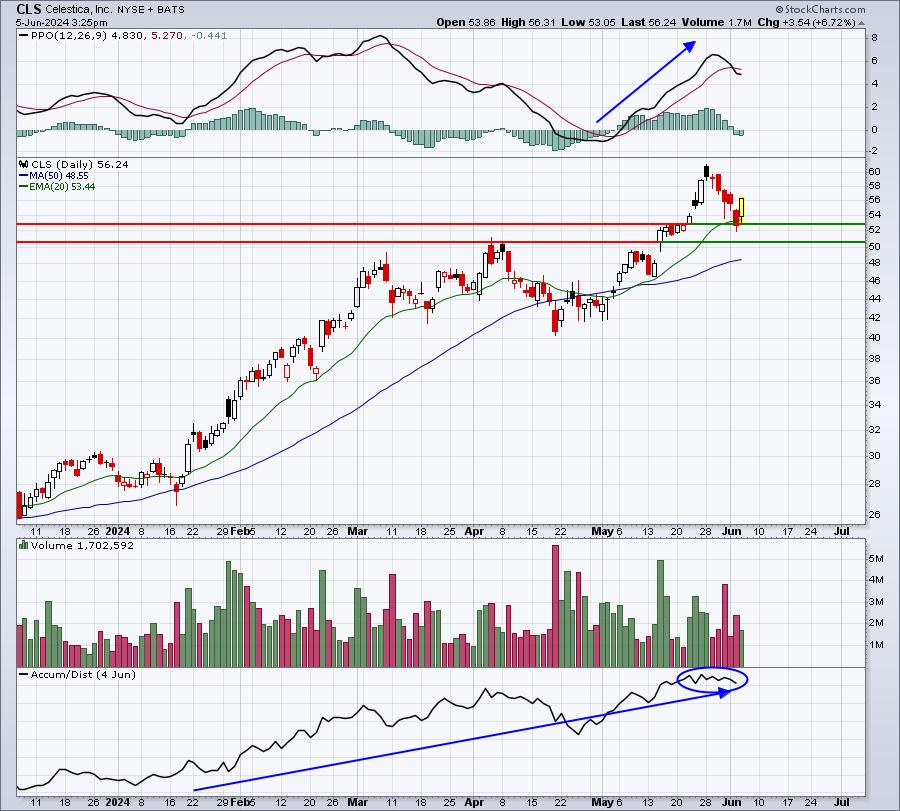Image resolution: width=900 pixels, height=811 pixels.
Task: Click the Jun label on price chart axis
Action: (731, 531)
